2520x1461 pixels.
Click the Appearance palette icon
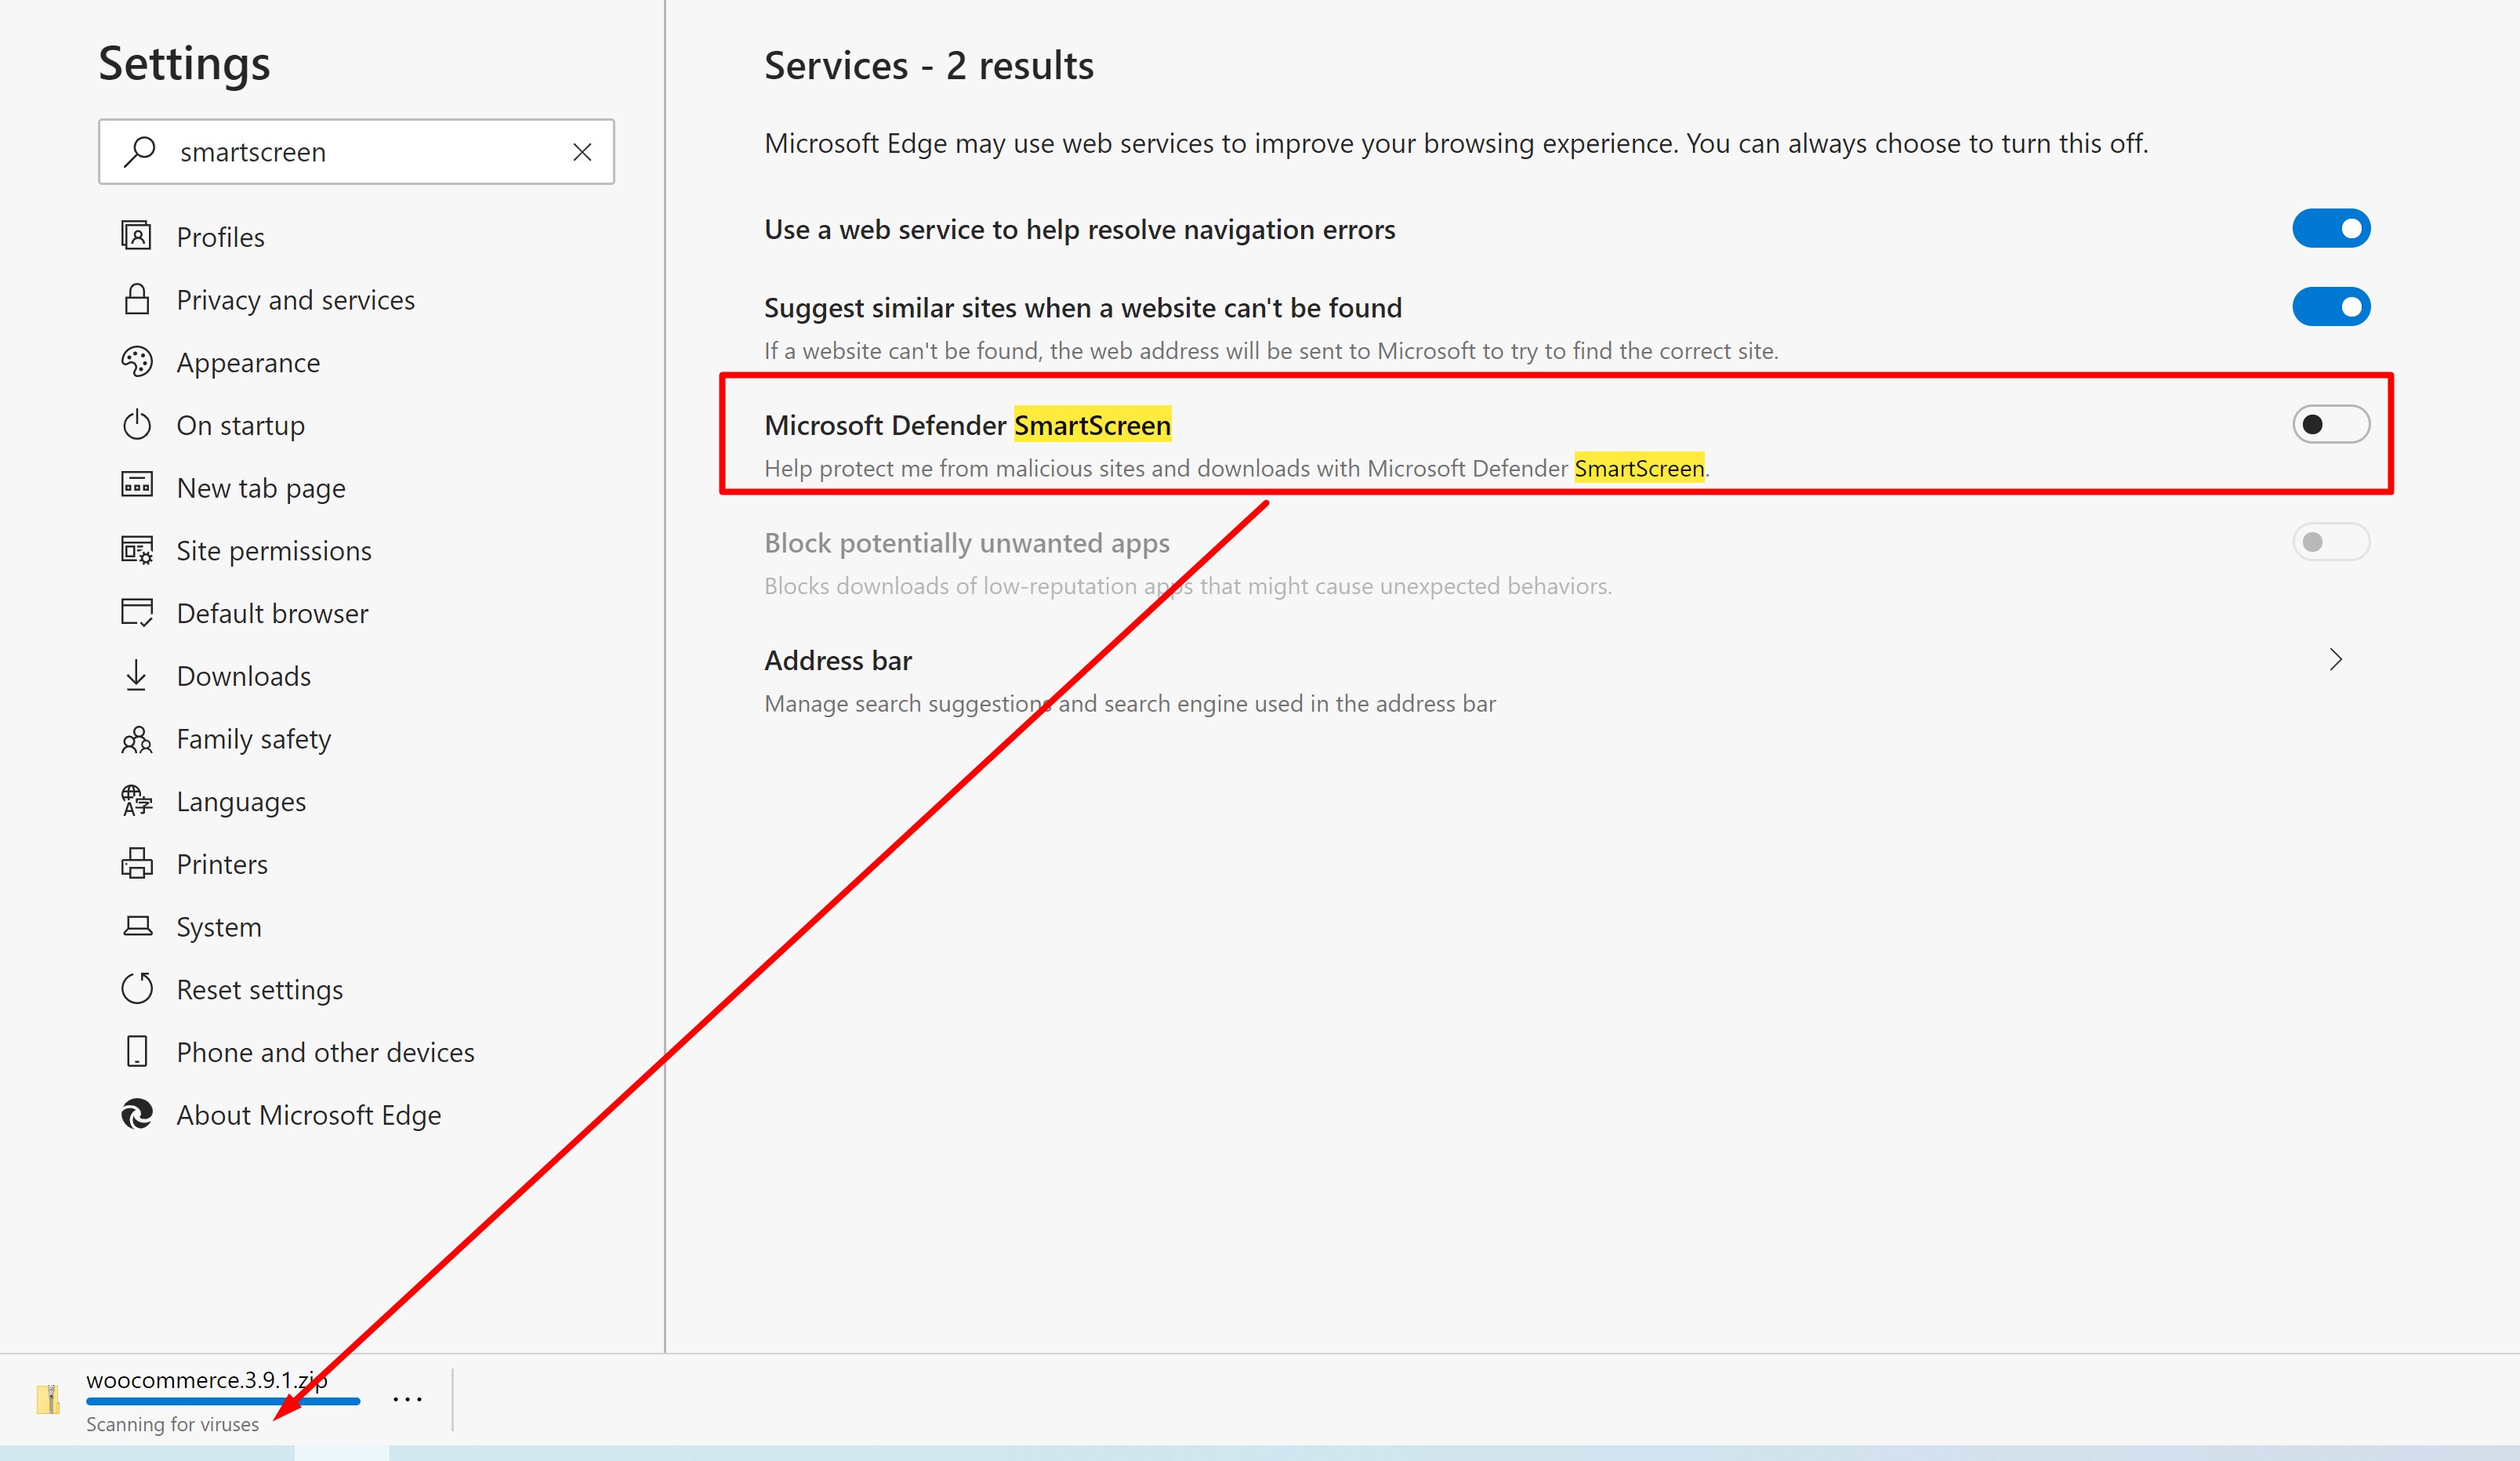tap(136, 362)
